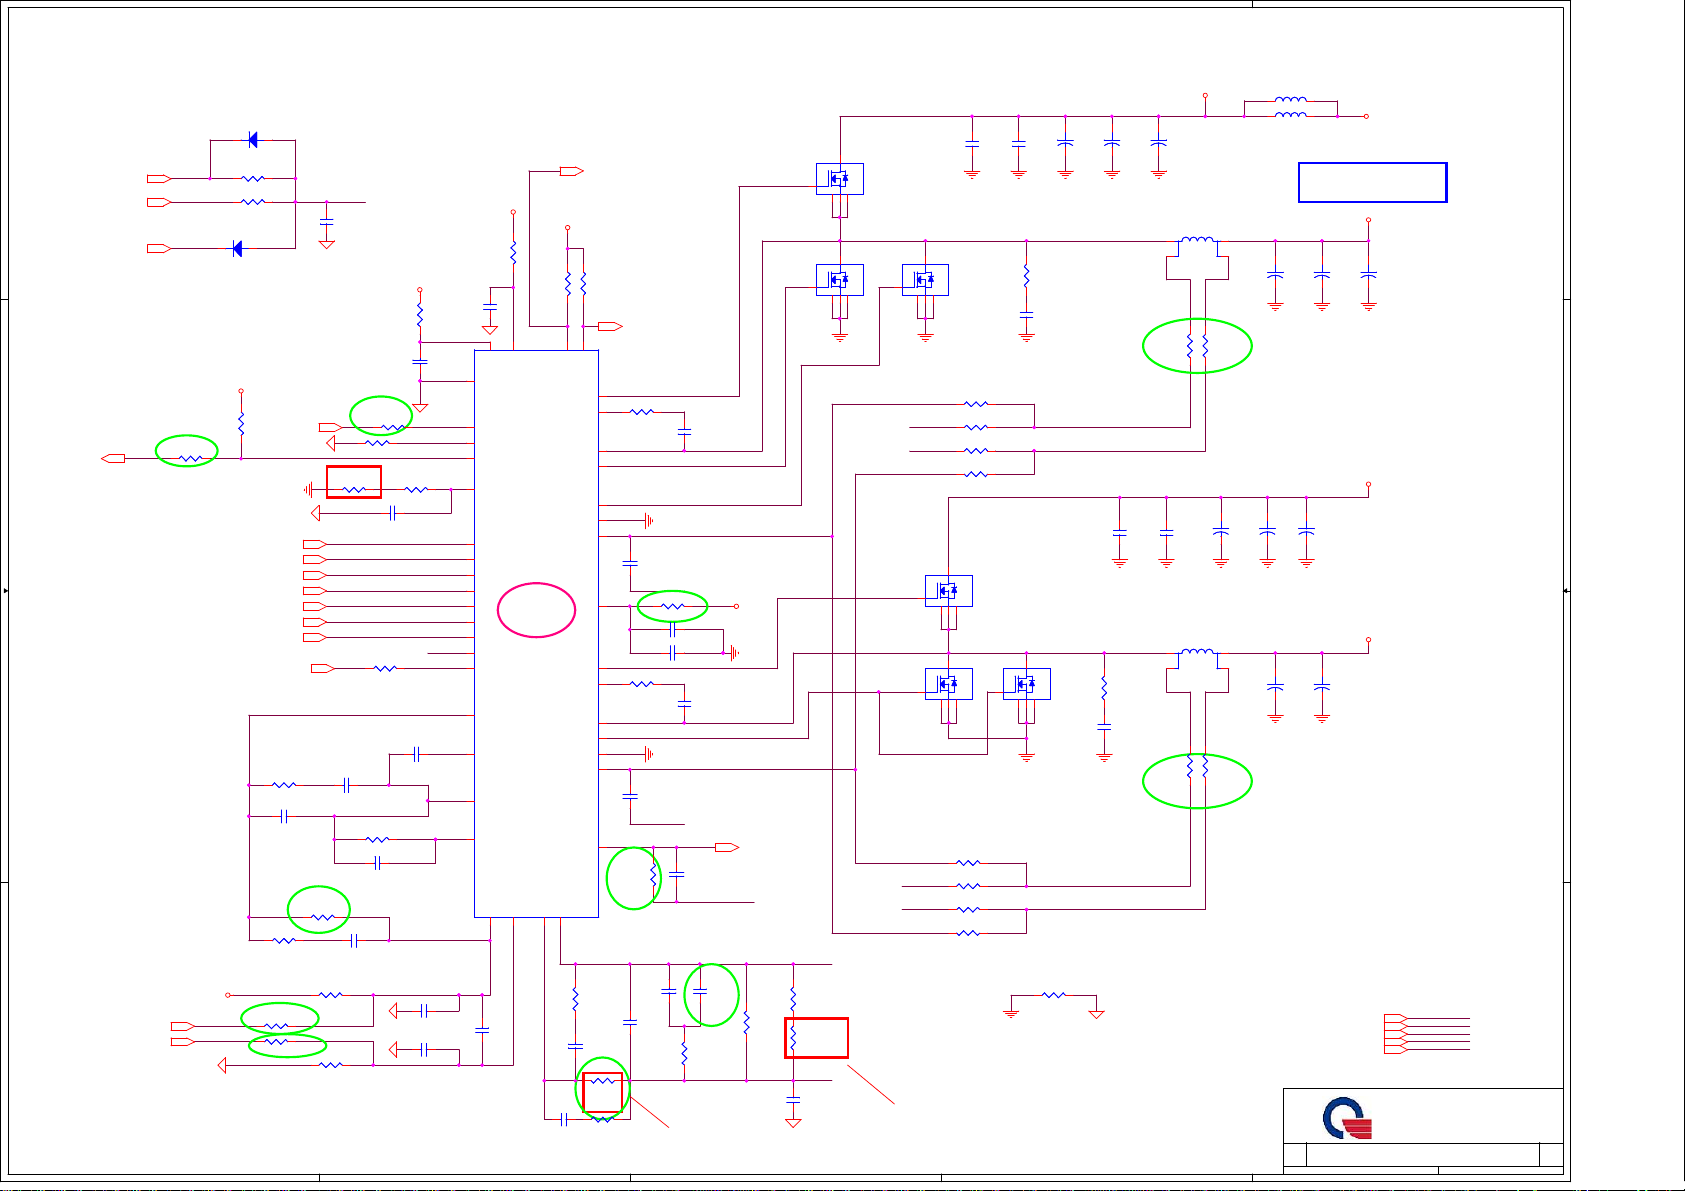Select the paired inductors at the top right rail
This screenshot has height=1191, width=1685.
point(1291,107)
